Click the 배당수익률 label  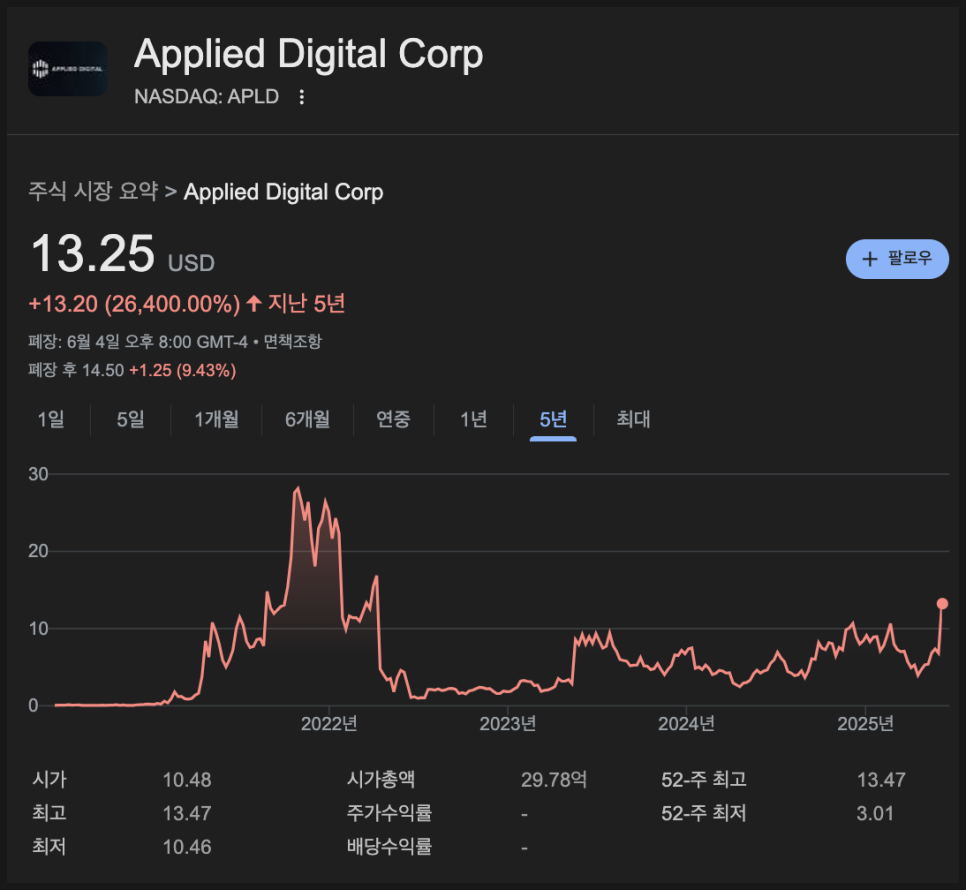click(389, 848)
